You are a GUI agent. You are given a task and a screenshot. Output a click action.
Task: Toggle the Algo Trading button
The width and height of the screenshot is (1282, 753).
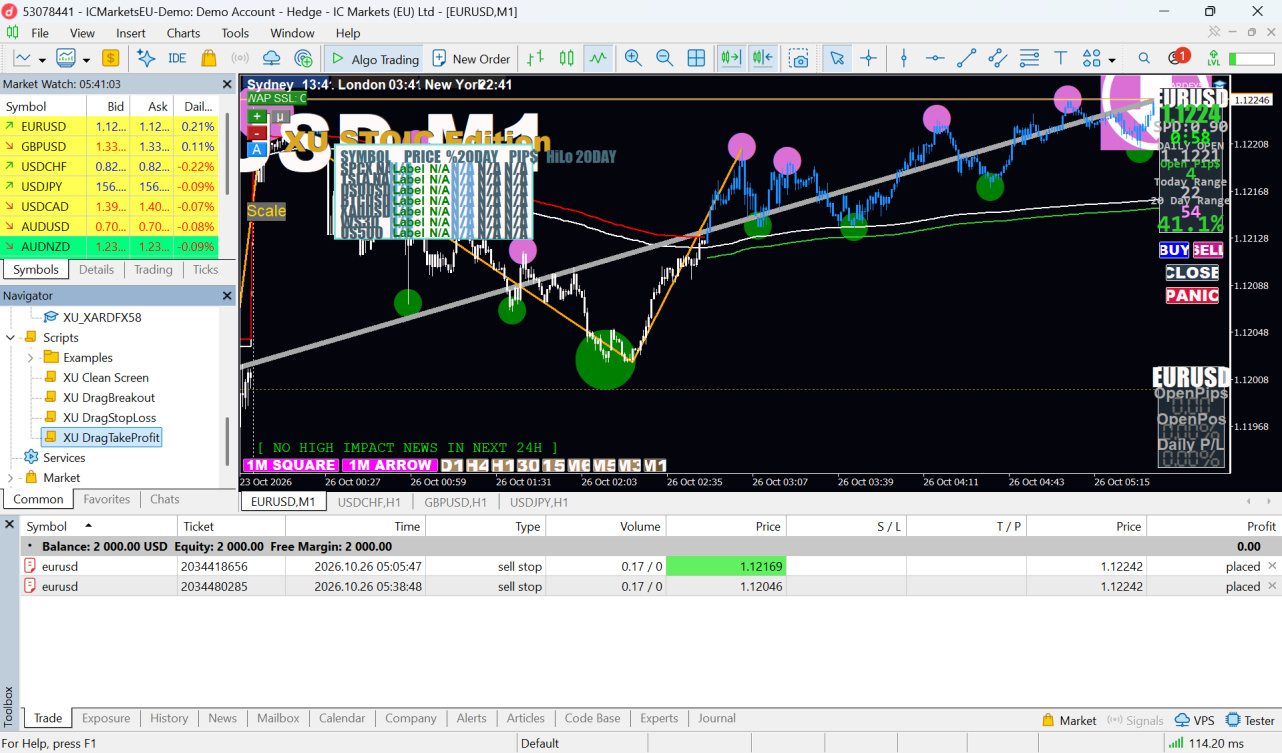(x=374, y=59)
